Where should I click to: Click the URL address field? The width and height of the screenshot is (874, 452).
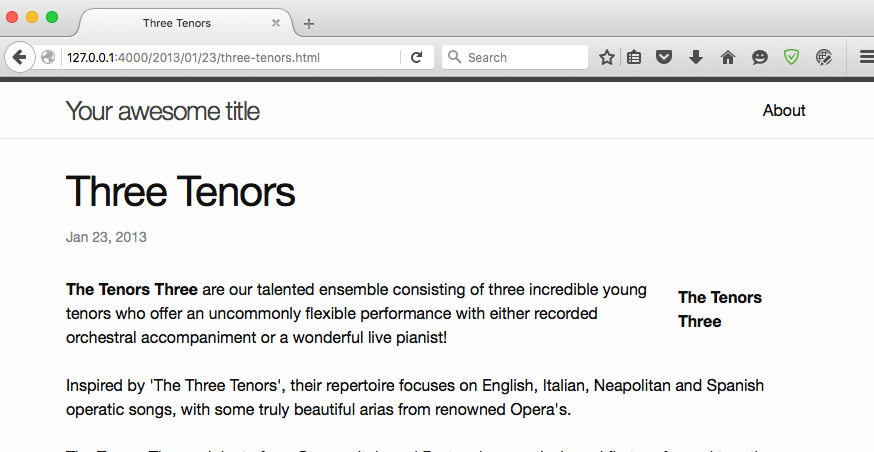[230, 57]
